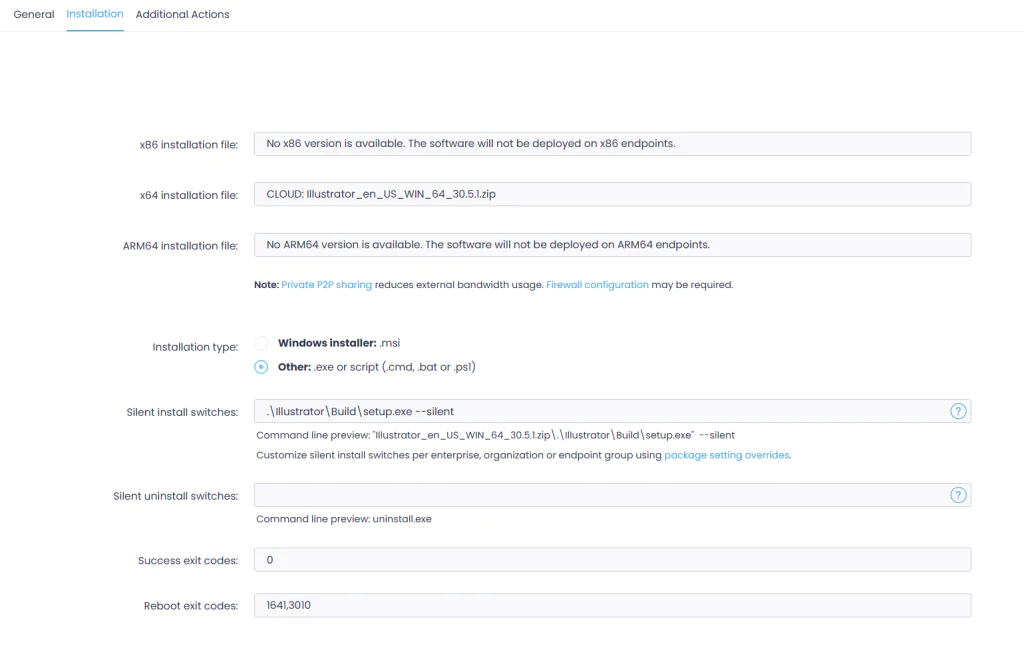Image resolution: width=1024 pixels, height=660 pixels.
Task: Click the 'x86 installation file:' label
Action: (189, 145)
